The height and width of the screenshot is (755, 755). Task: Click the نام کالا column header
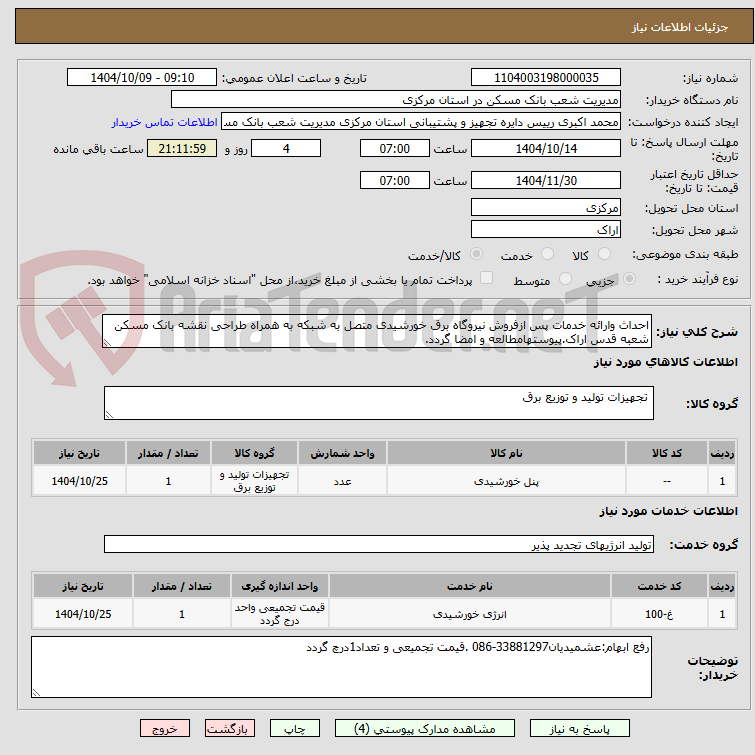point(506,453)
